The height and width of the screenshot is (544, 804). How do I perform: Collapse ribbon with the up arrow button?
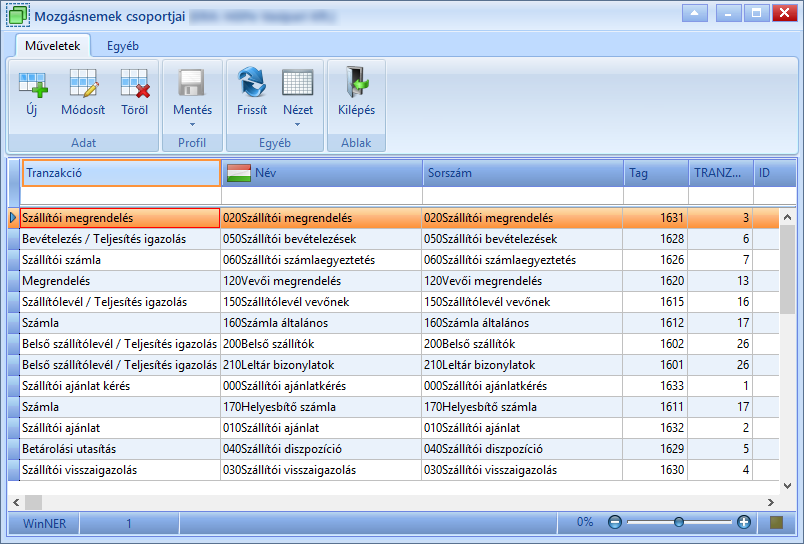(695, 13)
